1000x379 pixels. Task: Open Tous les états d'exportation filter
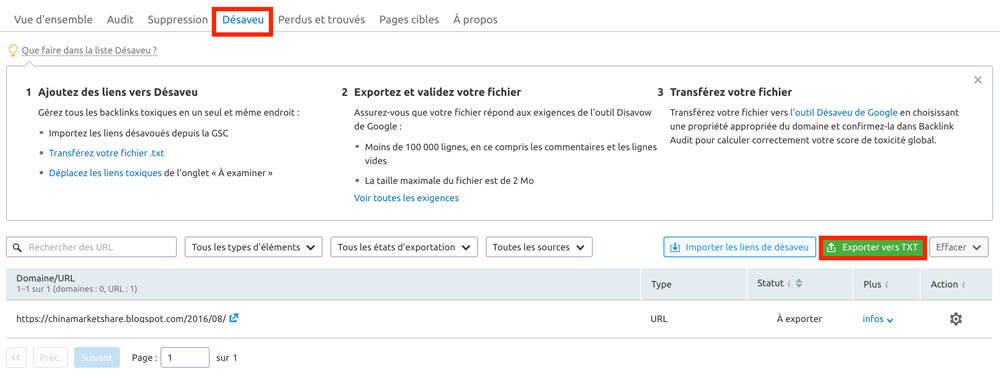click(x=404, y=247)
